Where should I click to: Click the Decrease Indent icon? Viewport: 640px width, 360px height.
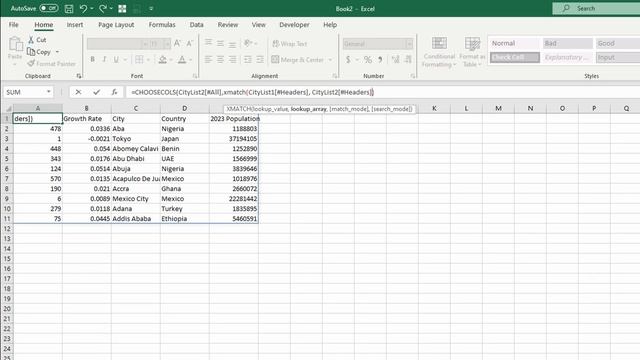click(x=248, y=60)
